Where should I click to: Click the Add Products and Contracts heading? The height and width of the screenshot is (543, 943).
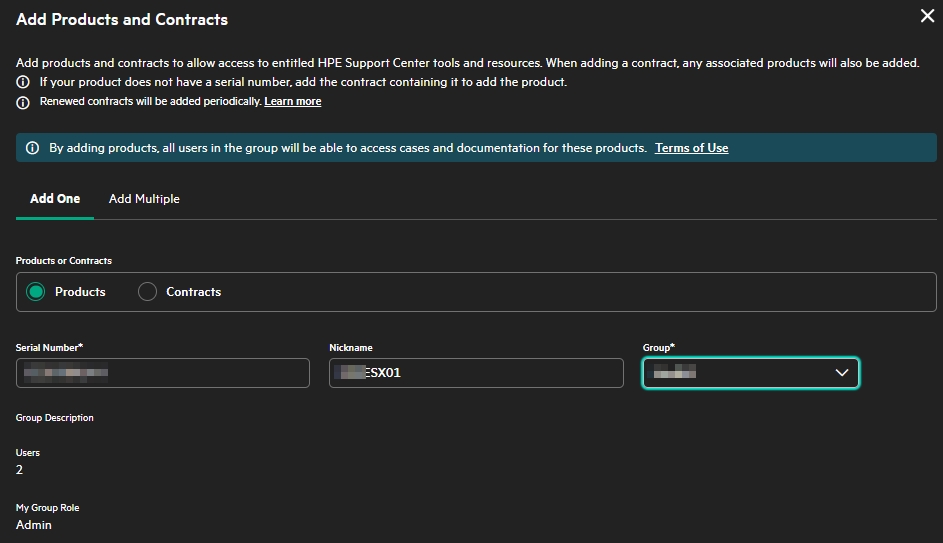[x=122, y=19]
